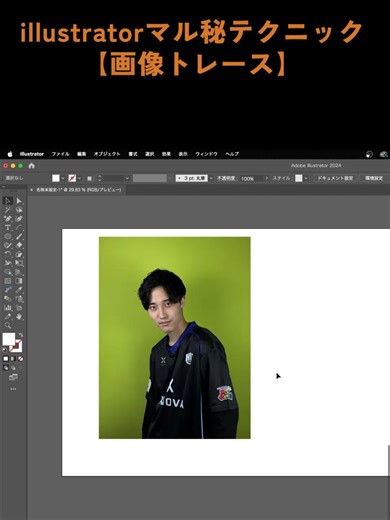Image resolution: width=390 pixels, height=520 pixels.
Task: Select the Direct Selection tool
Action: point(19,201)
